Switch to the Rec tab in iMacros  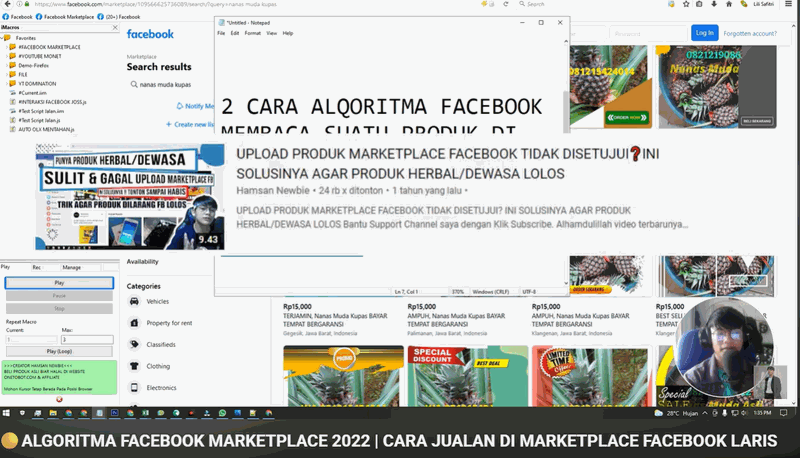pos(37,267)
